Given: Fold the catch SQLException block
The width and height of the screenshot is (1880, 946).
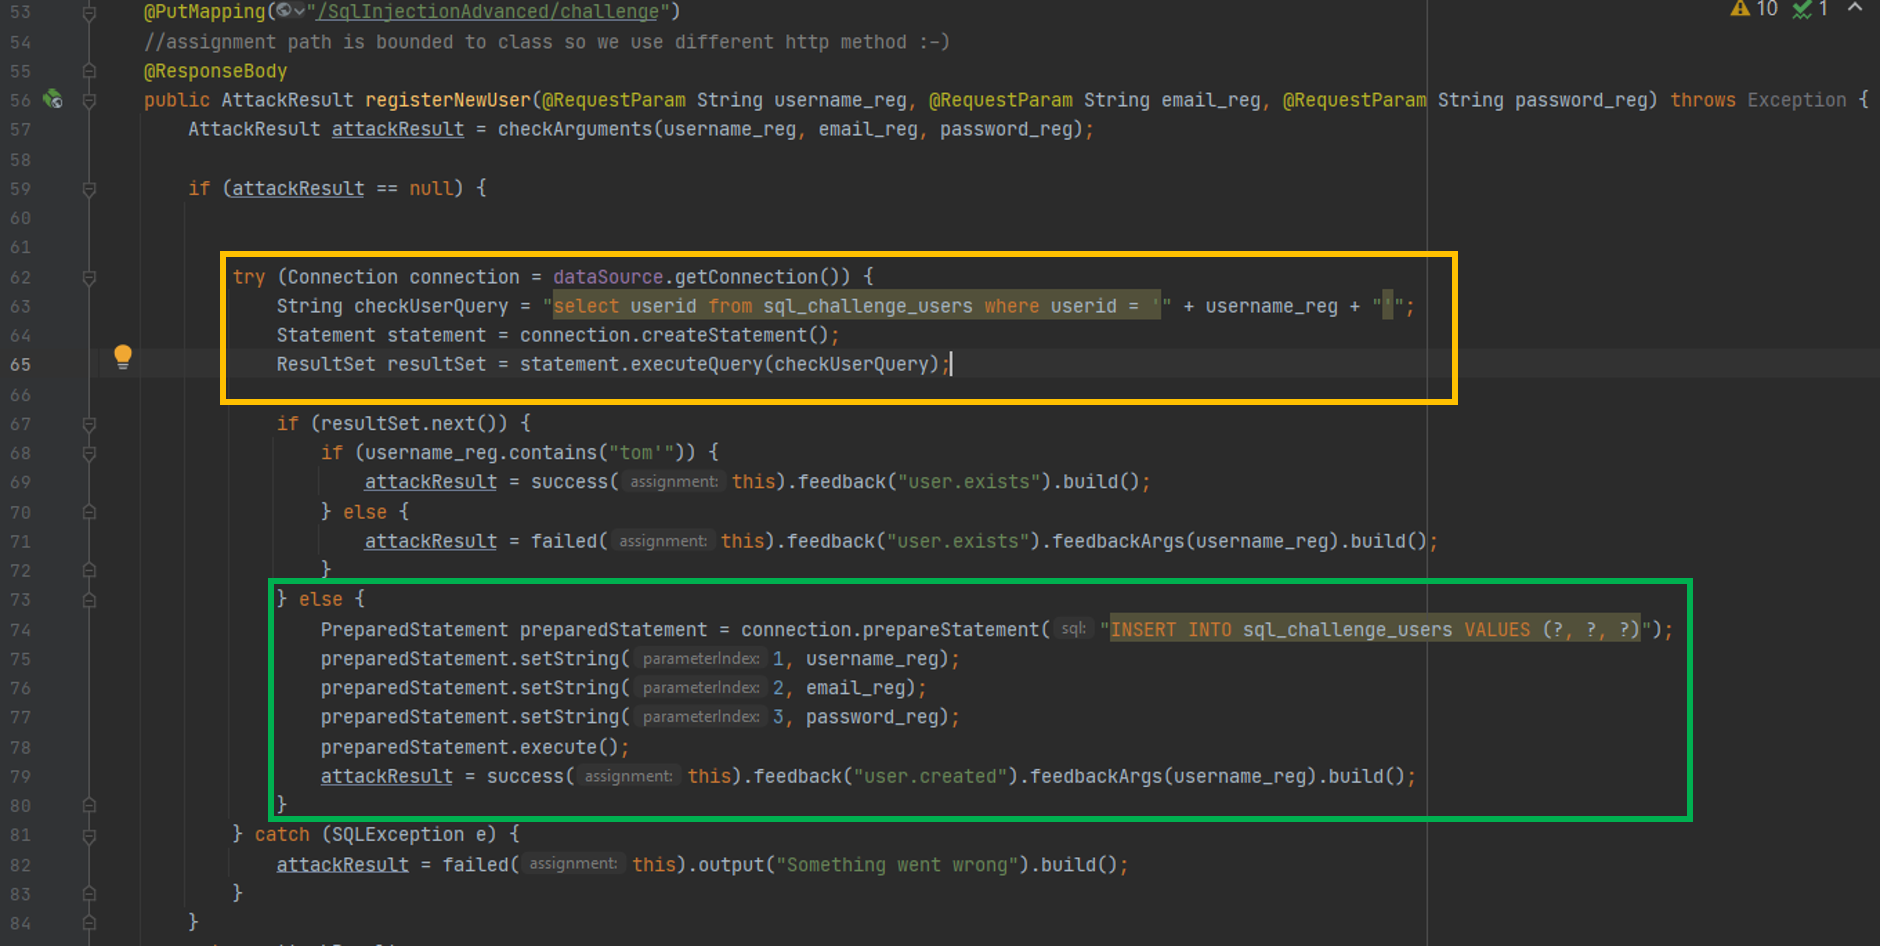Looking at the screenshot, I should [89, 835].
